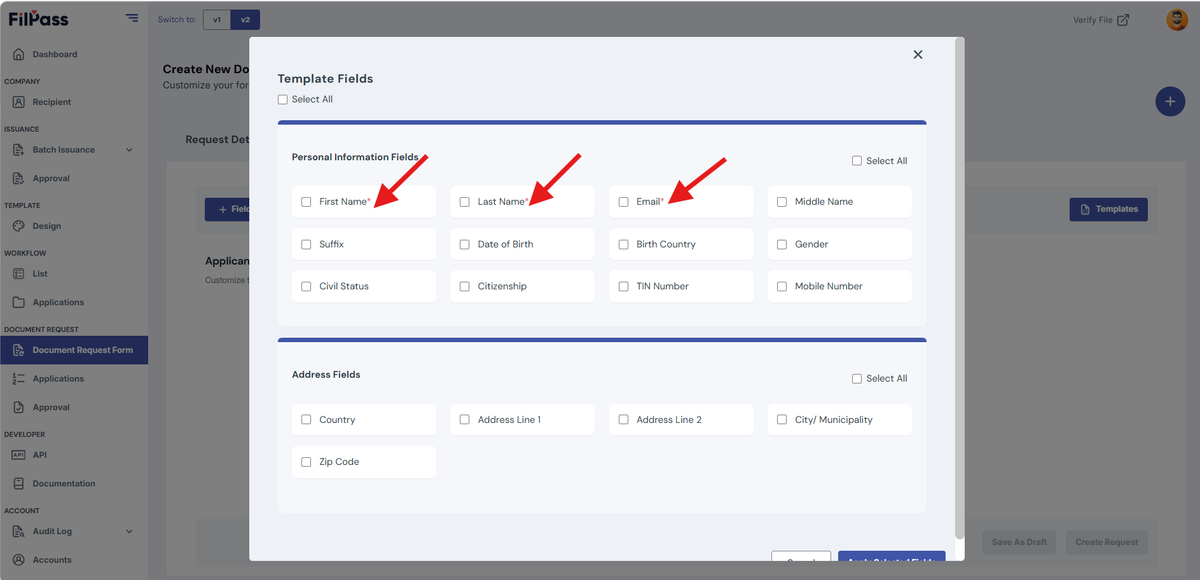Switch to version v1

(x=216, y=19)
